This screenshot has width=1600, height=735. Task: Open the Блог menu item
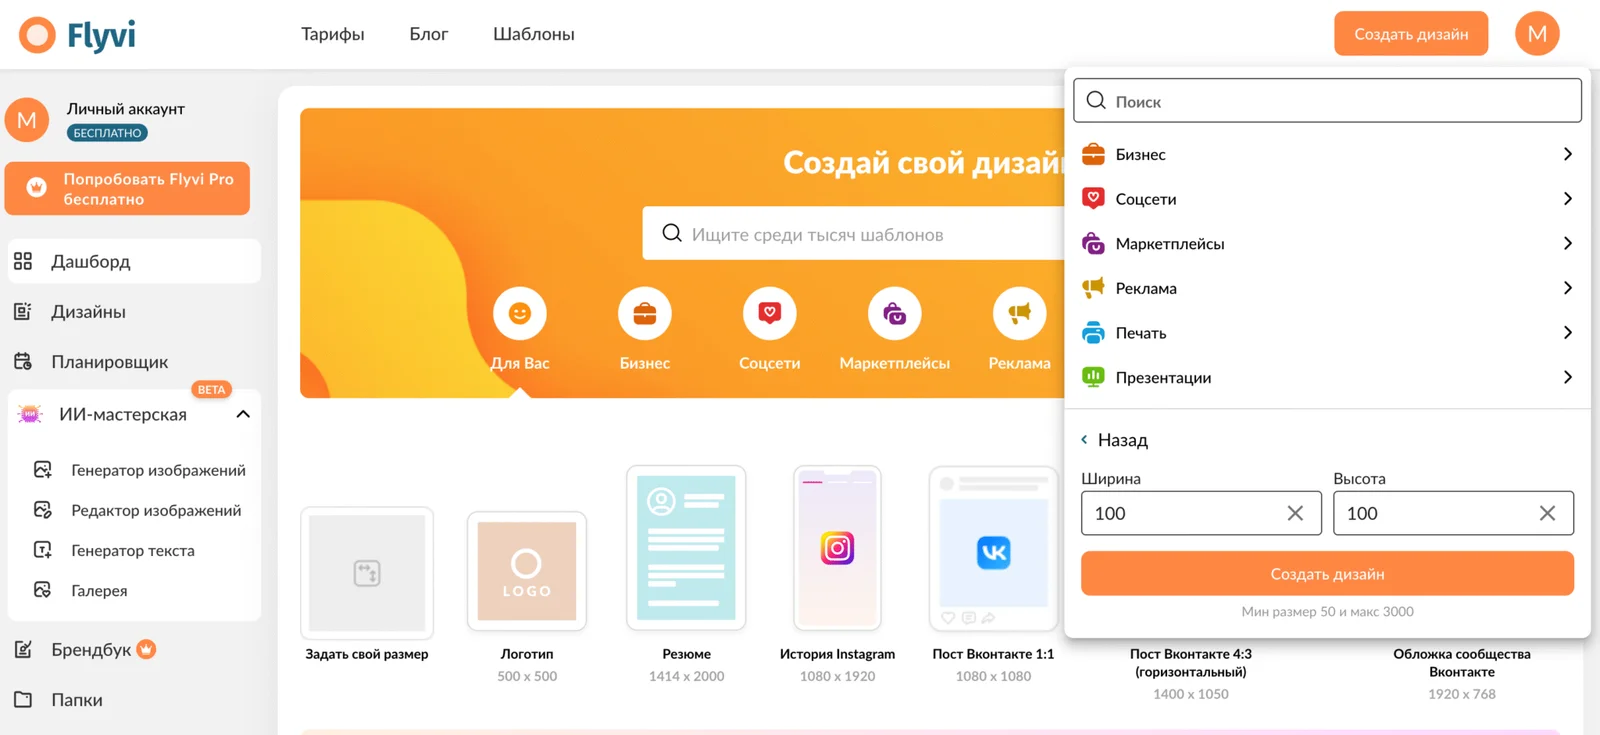[x=429, y=34]
